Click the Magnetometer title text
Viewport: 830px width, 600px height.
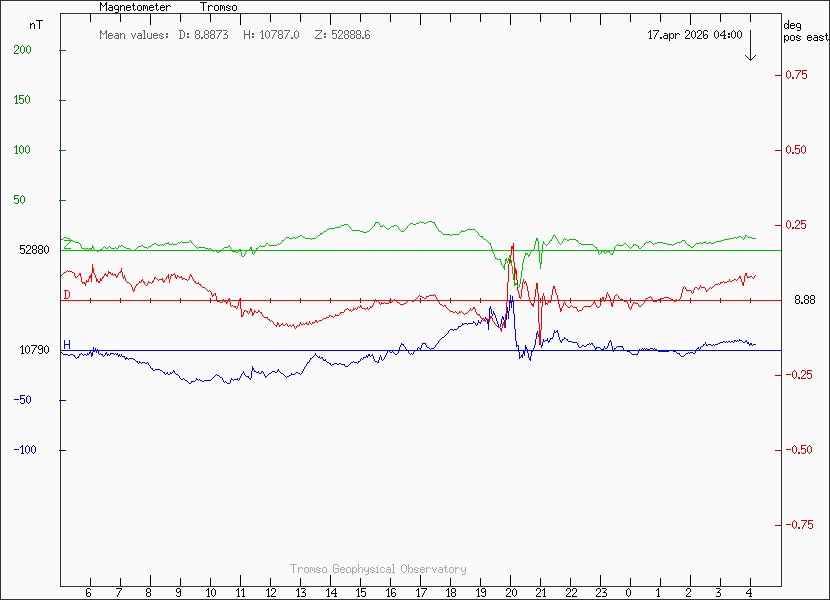coord(135,7)
